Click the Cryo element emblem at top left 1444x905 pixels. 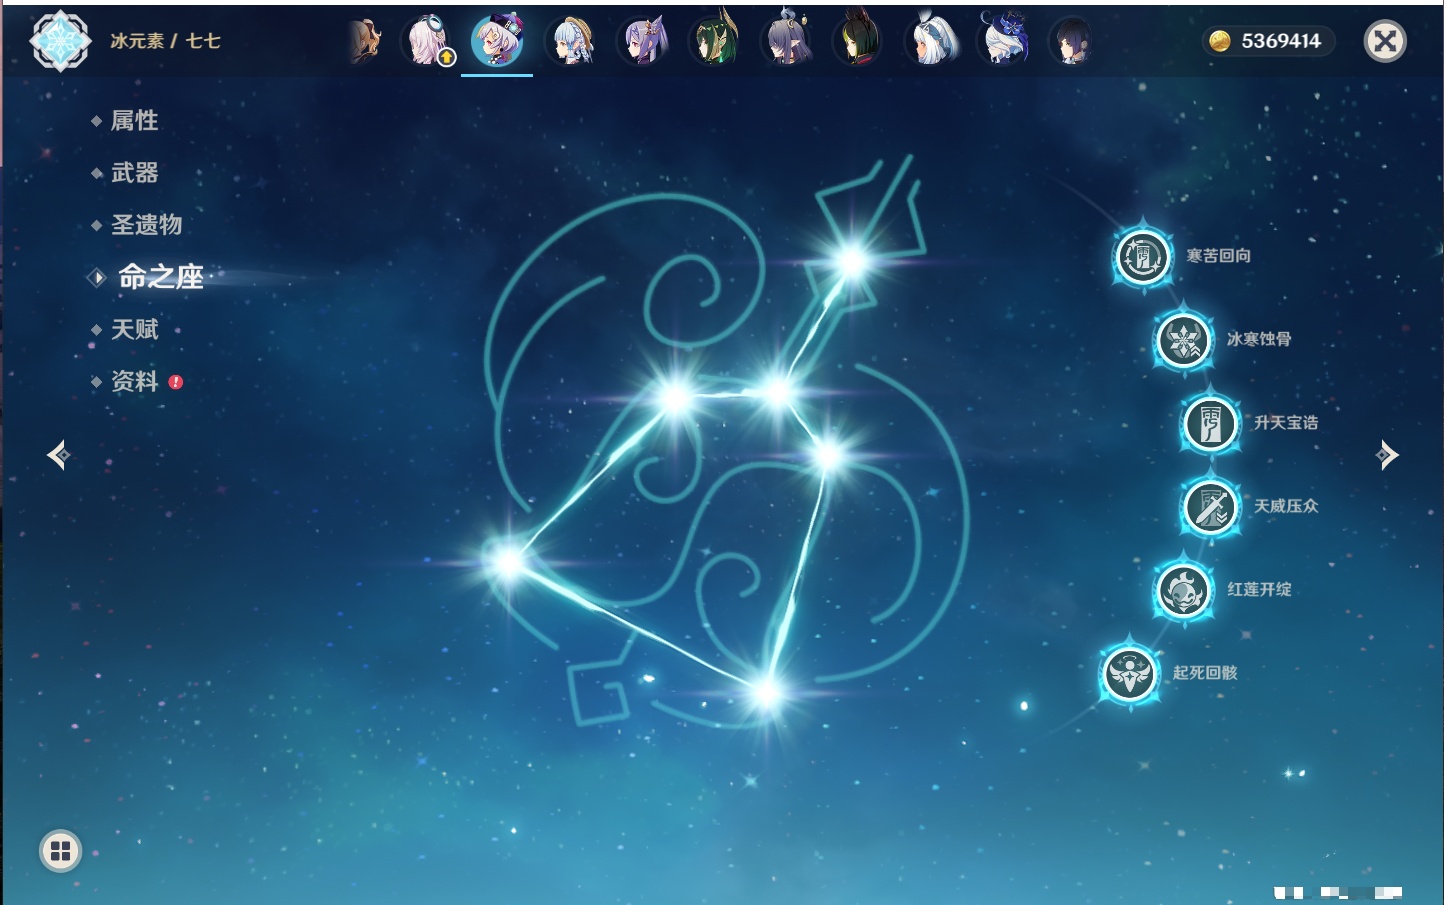pos(60,41)
